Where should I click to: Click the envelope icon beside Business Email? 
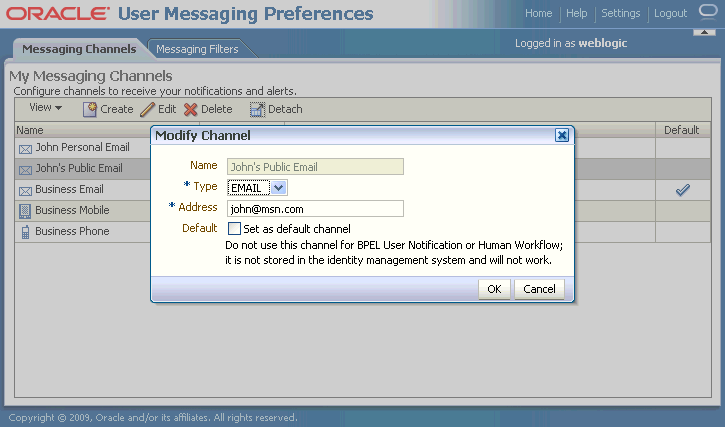25,191
